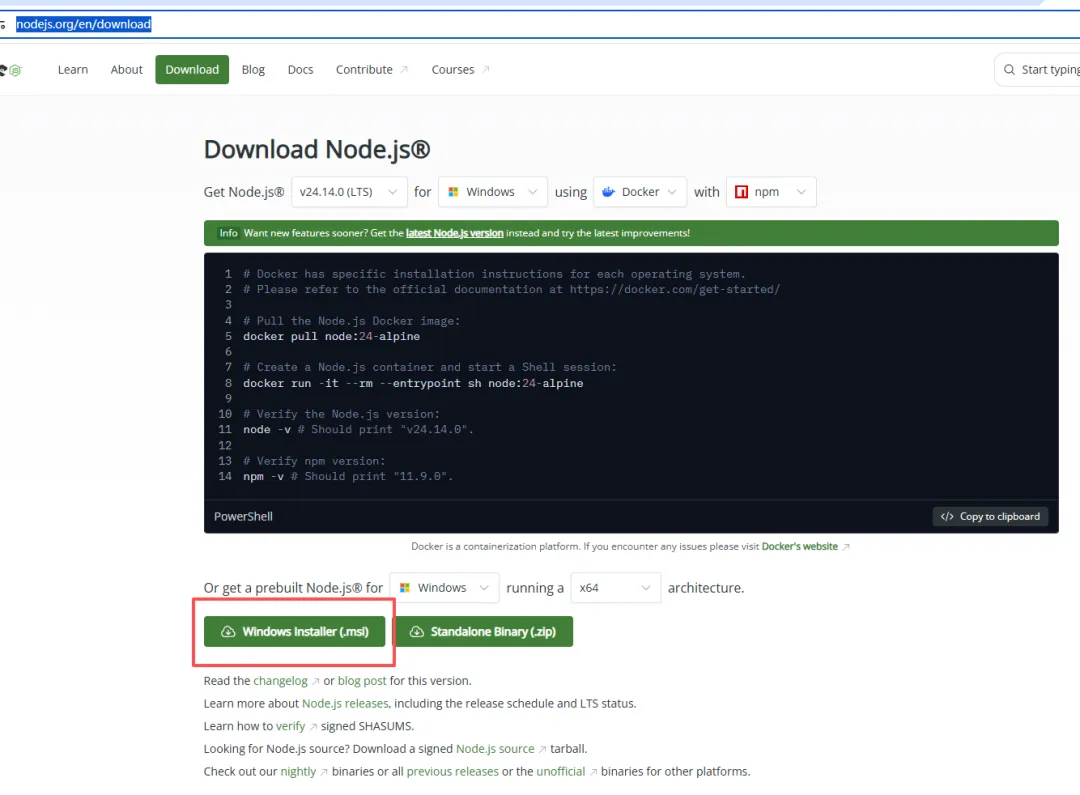Open the Courses nav link
The height and width of the screenshot is (795, 1080).
click(x=453, y=70)
